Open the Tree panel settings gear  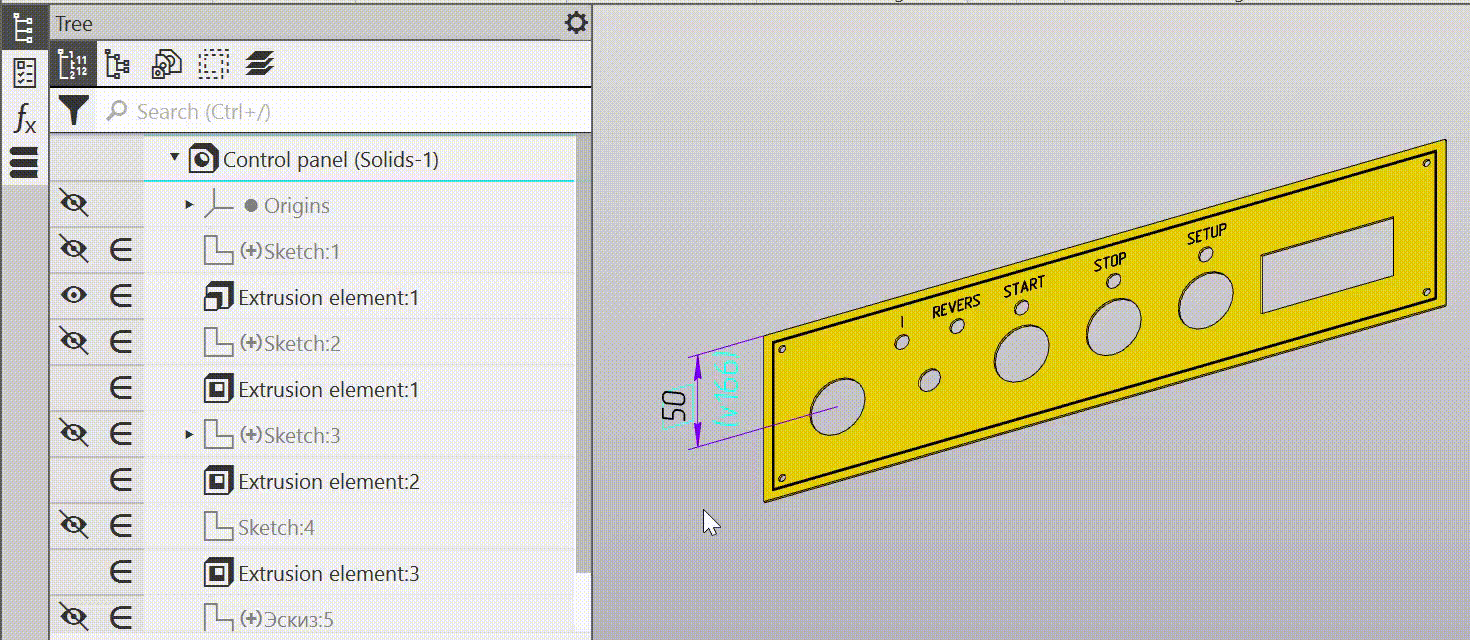coord(576,23)
